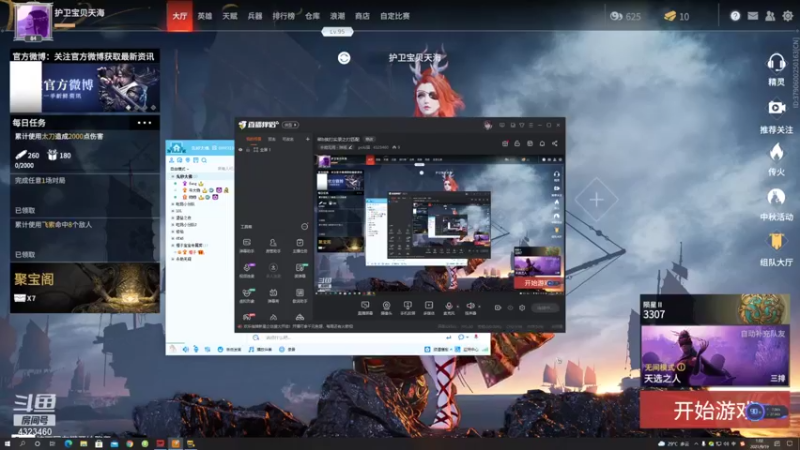Click the Douyu notification bell icon
Viewport: 800px width, 450px height.
542,143
